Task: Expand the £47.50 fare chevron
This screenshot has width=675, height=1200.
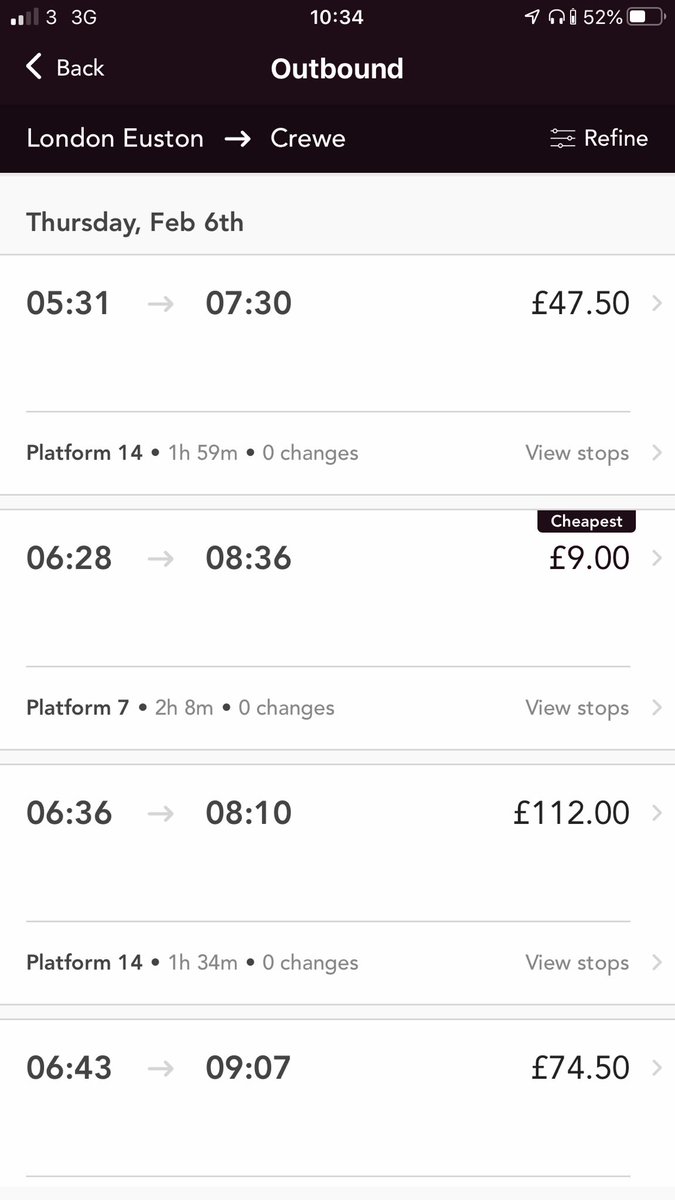Action: 657,303
